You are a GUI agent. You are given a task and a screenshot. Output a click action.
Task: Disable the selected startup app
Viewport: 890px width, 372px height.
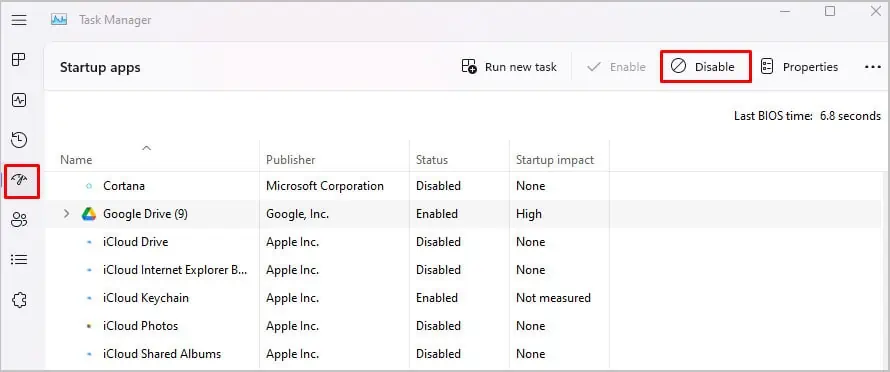point(706,67)
